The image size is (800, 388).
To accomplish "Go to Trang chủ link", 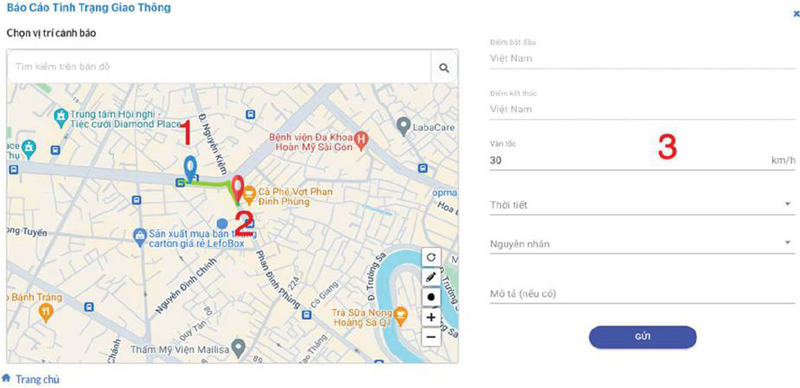I will click(x=37, y=379).
